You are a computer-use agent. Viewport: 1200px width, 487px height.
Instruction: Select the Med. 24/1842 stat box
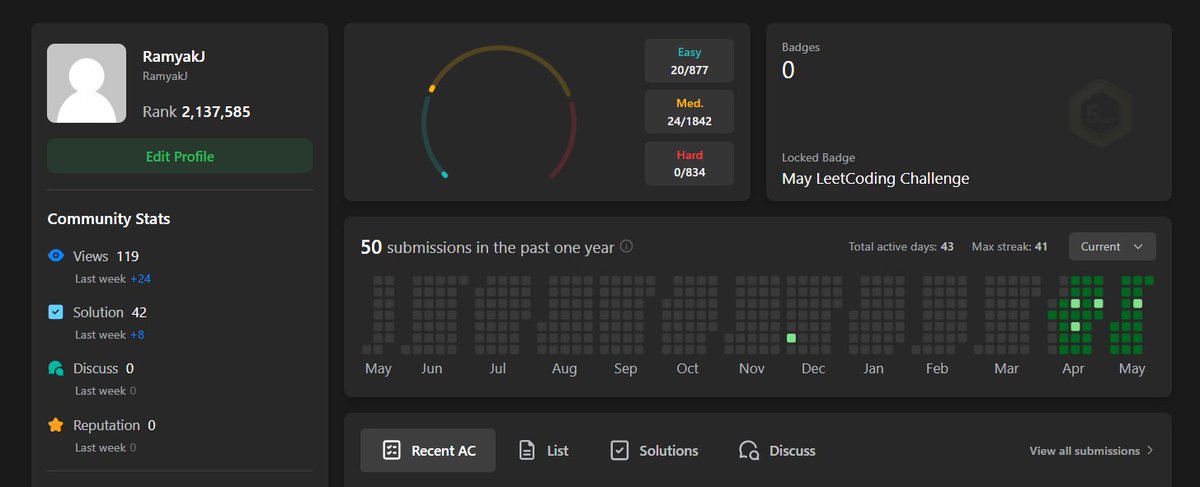(689, 112)
